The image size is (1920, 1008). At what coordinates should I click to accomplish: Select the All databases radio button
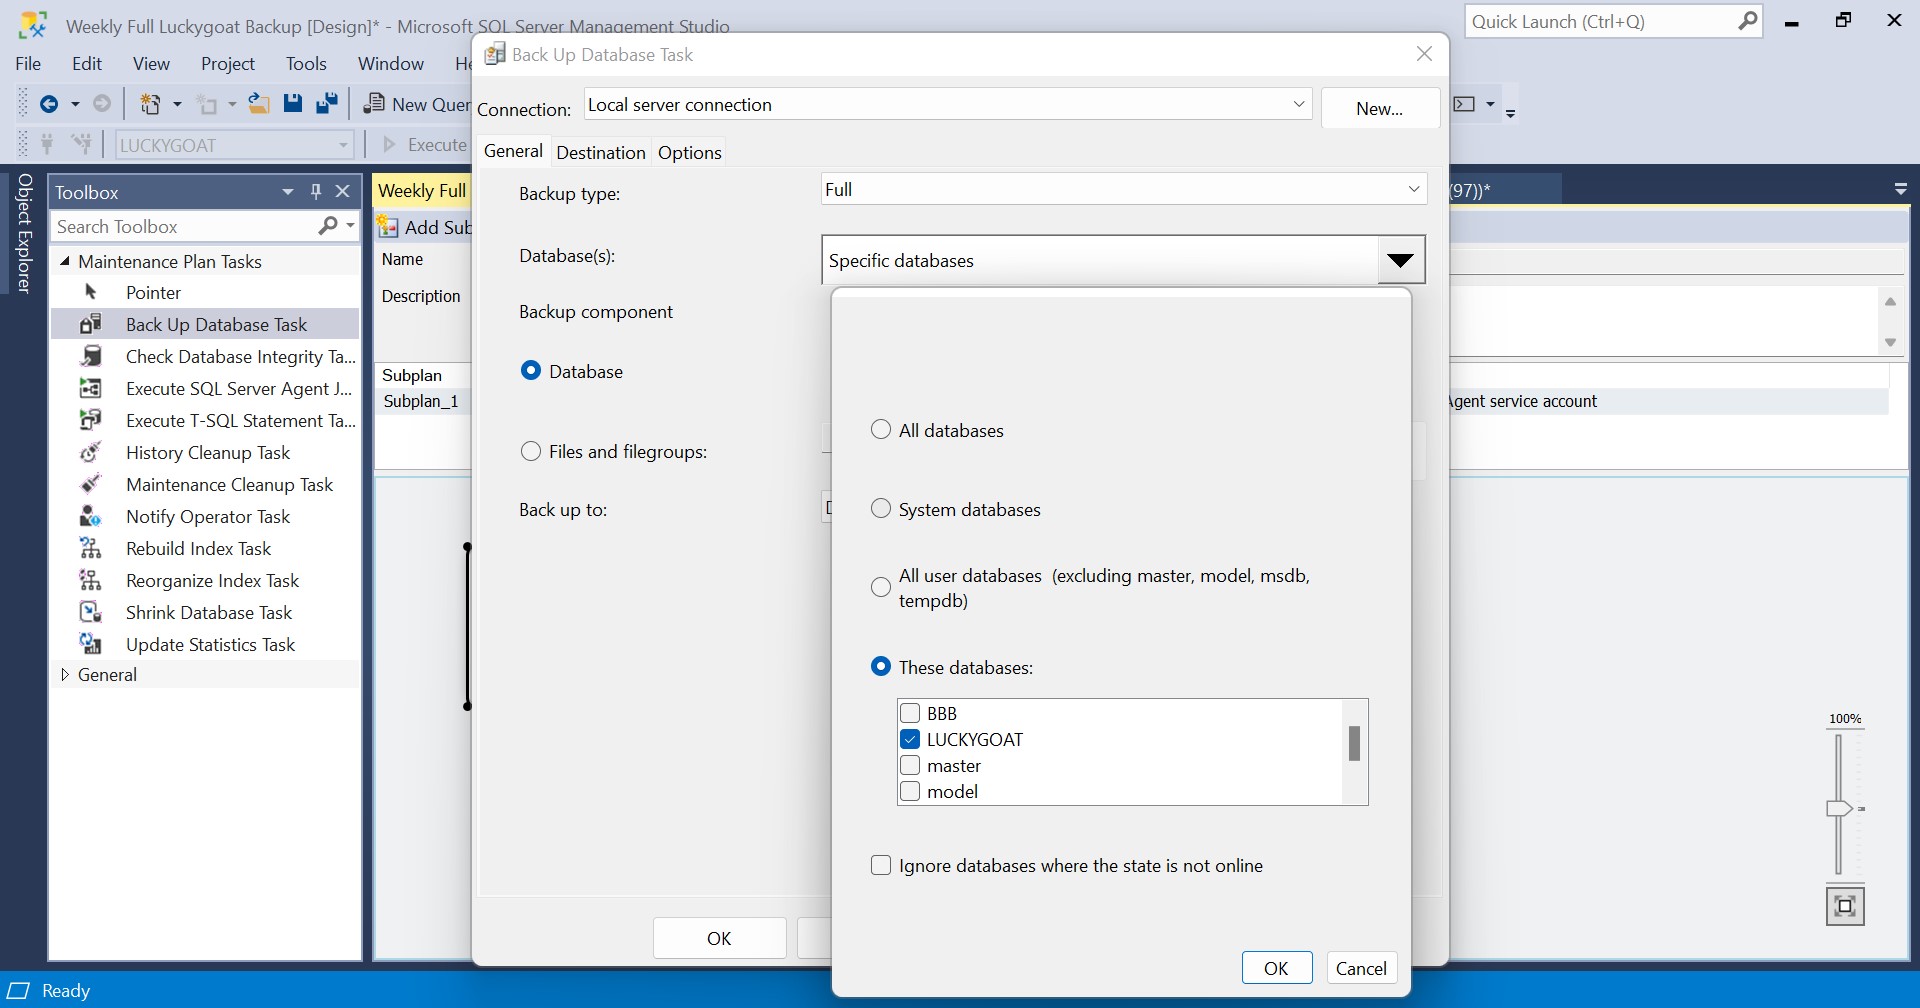pyautogui.click(x=881, y=430)
